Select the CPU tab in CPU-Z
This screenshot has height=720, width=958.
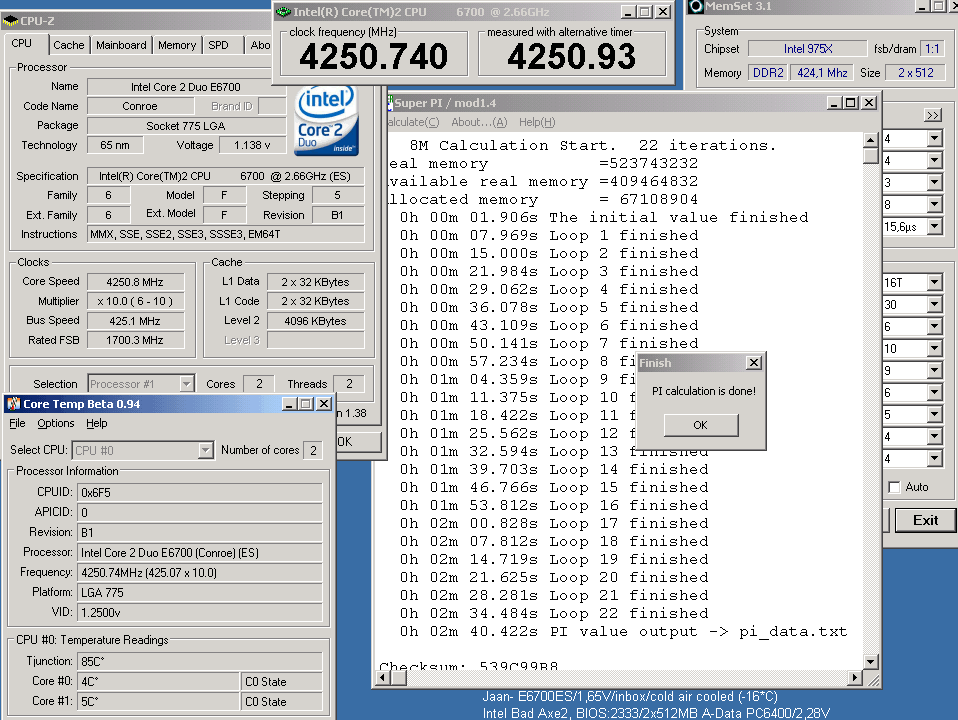pyautogui.click(x=21, y=44)
